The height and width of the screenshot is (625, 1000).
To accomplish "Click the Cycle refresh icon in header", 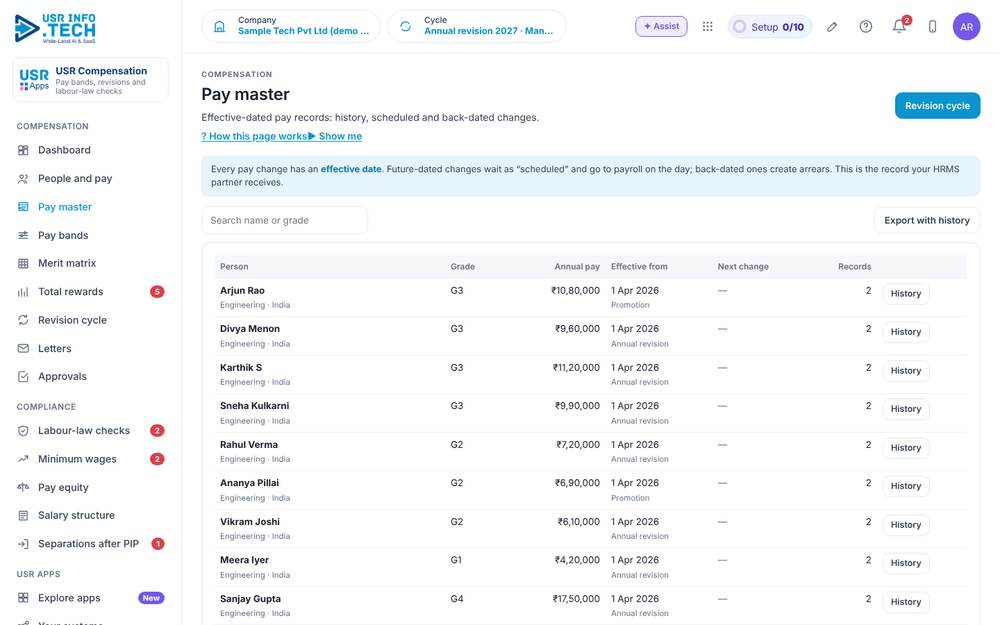I will (406, 27).
